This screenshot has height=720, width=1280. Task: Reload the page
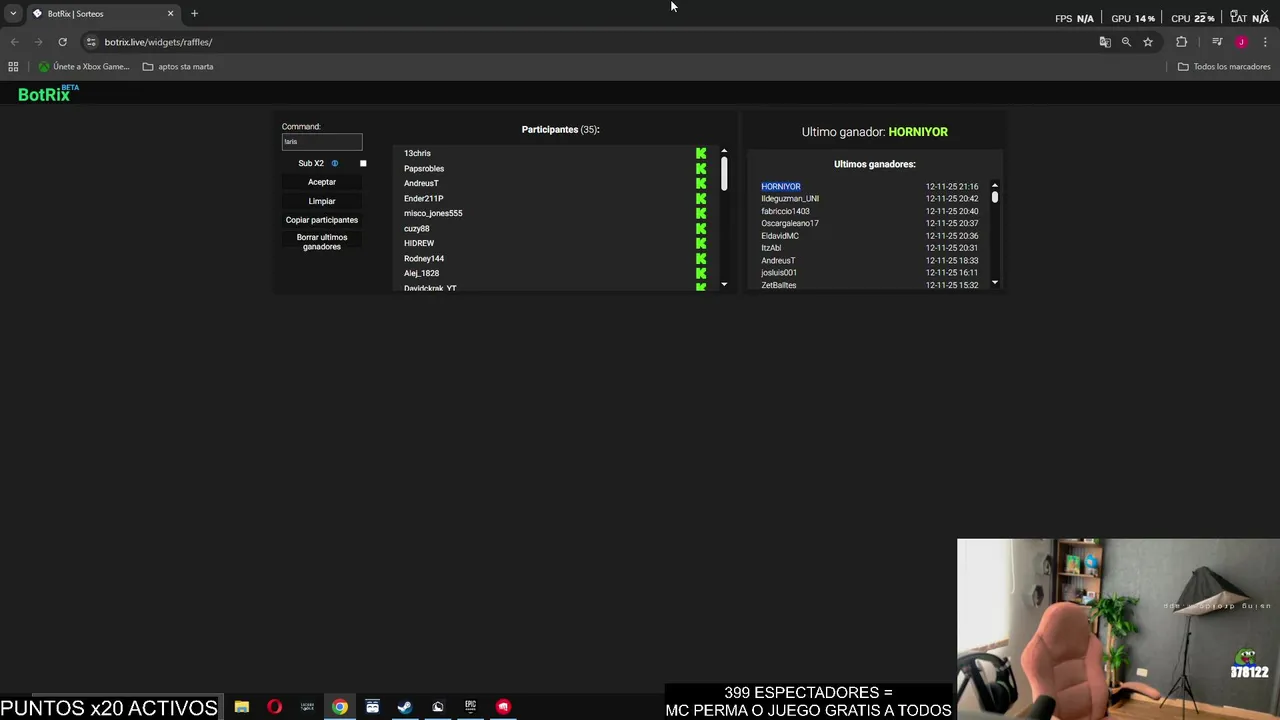(x=62, y=42)
